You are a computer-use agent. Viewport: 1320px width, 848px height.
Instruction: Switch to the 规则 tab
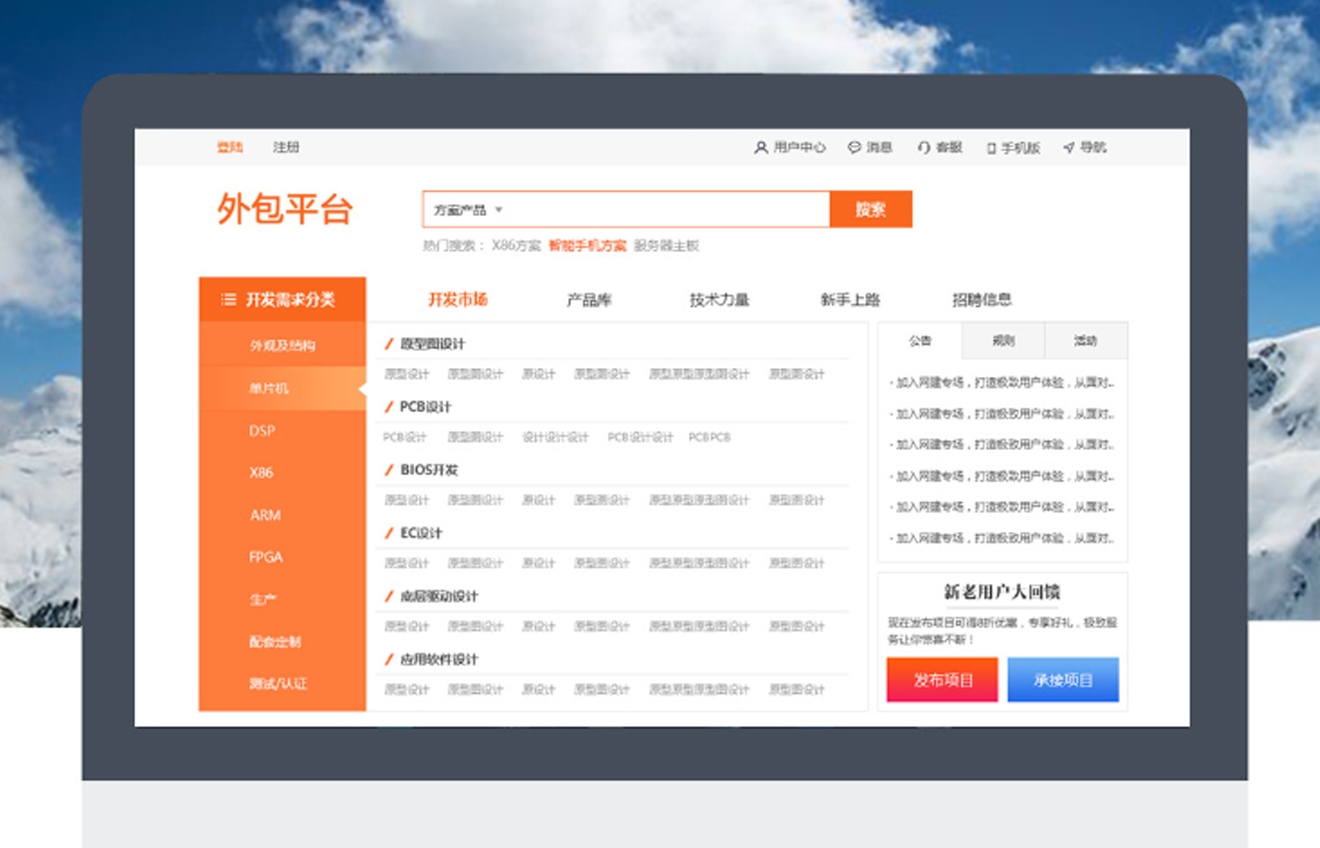tap(1003, 341)
